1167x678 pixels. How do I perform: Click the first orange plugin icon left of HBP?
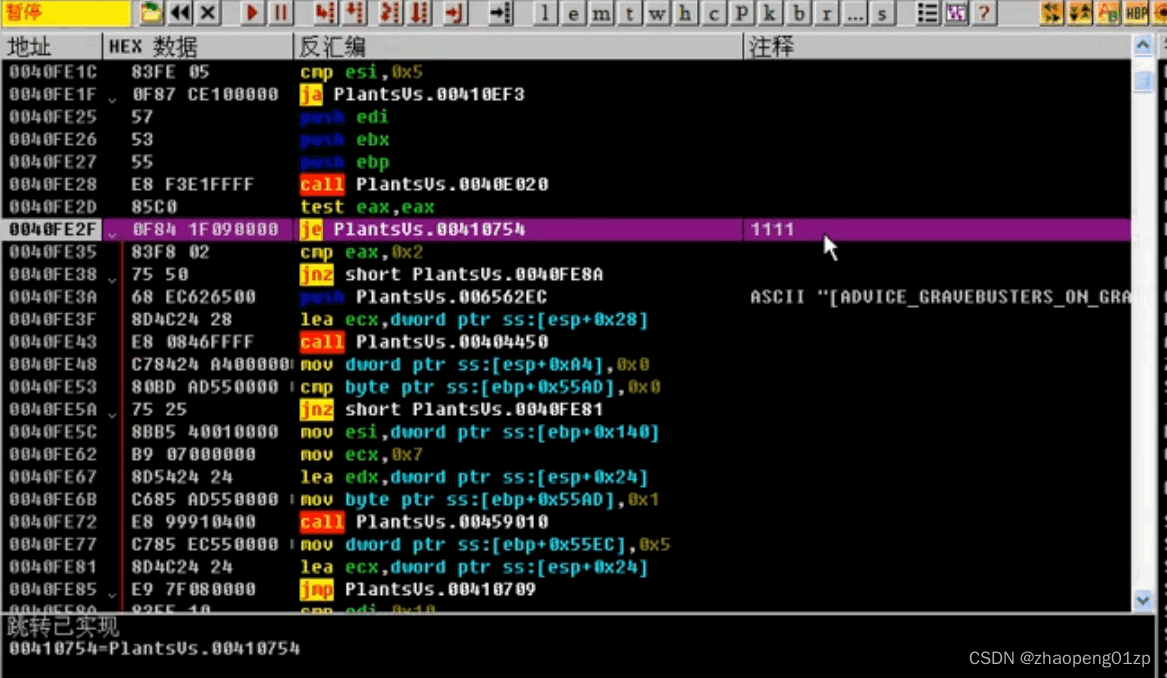point(1051,13)
